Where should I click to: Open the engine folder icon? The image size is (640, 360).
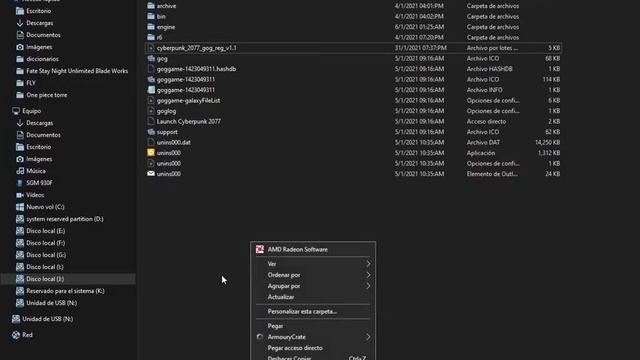pos(151,27)
